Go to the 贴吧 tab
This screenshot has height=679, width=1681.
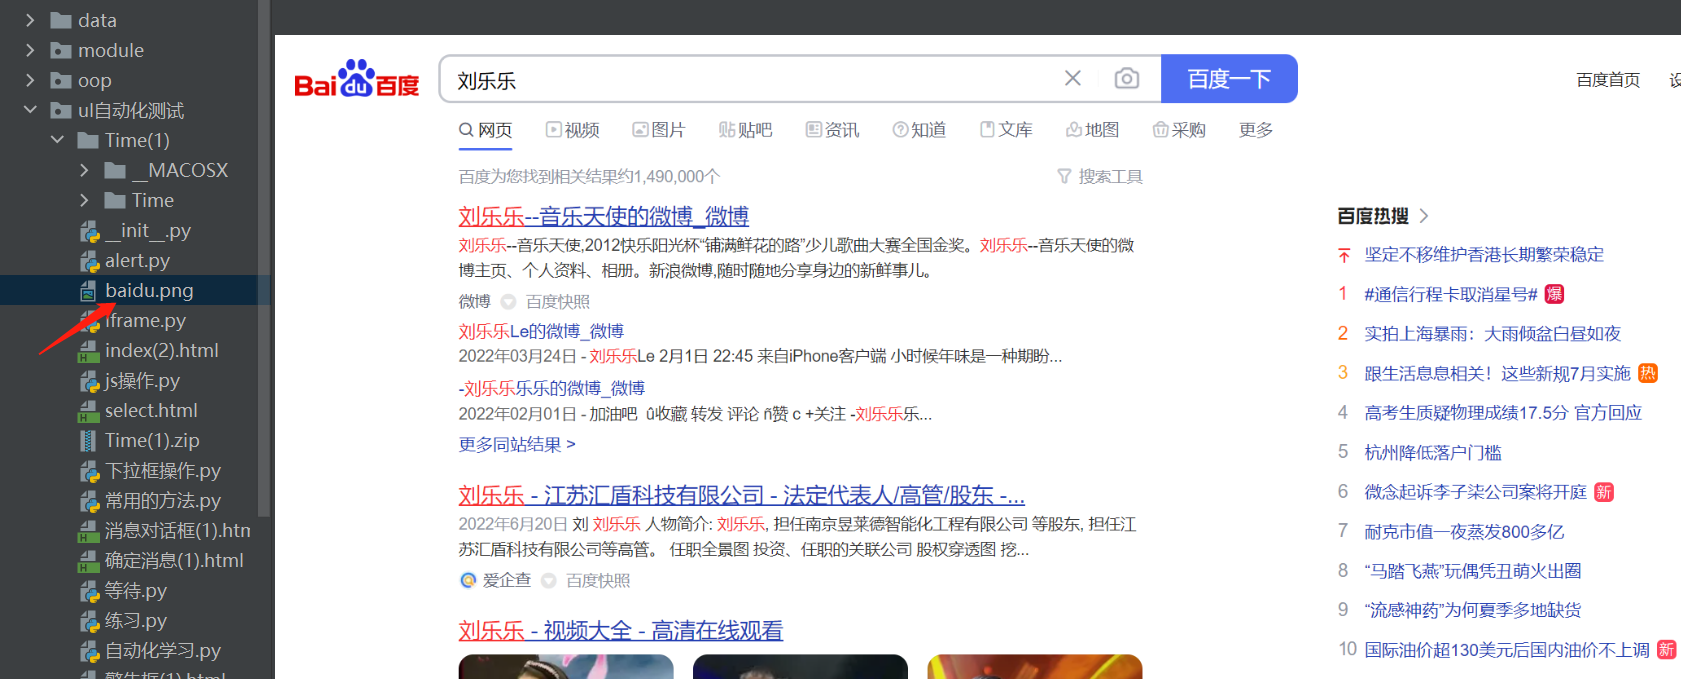(x=745, y=130)
